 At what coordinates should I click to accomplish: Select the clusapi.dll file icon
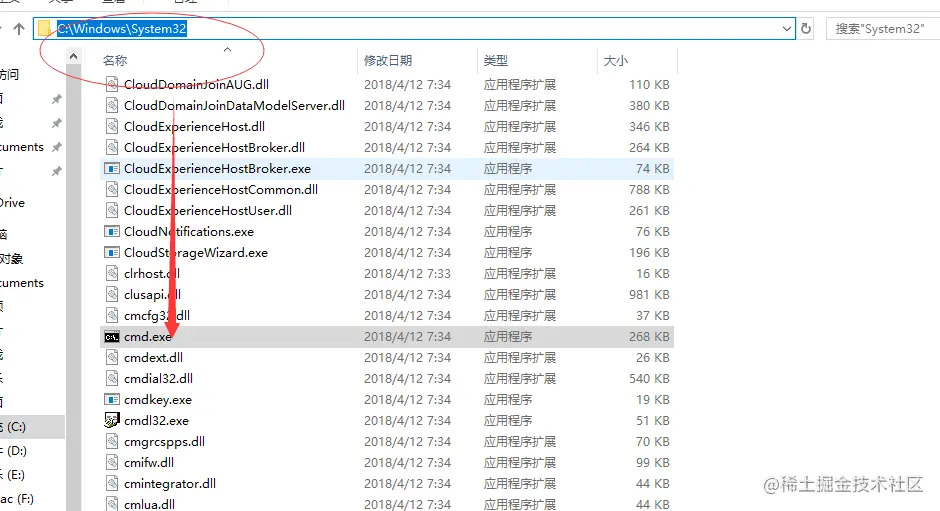click(112, 294)
